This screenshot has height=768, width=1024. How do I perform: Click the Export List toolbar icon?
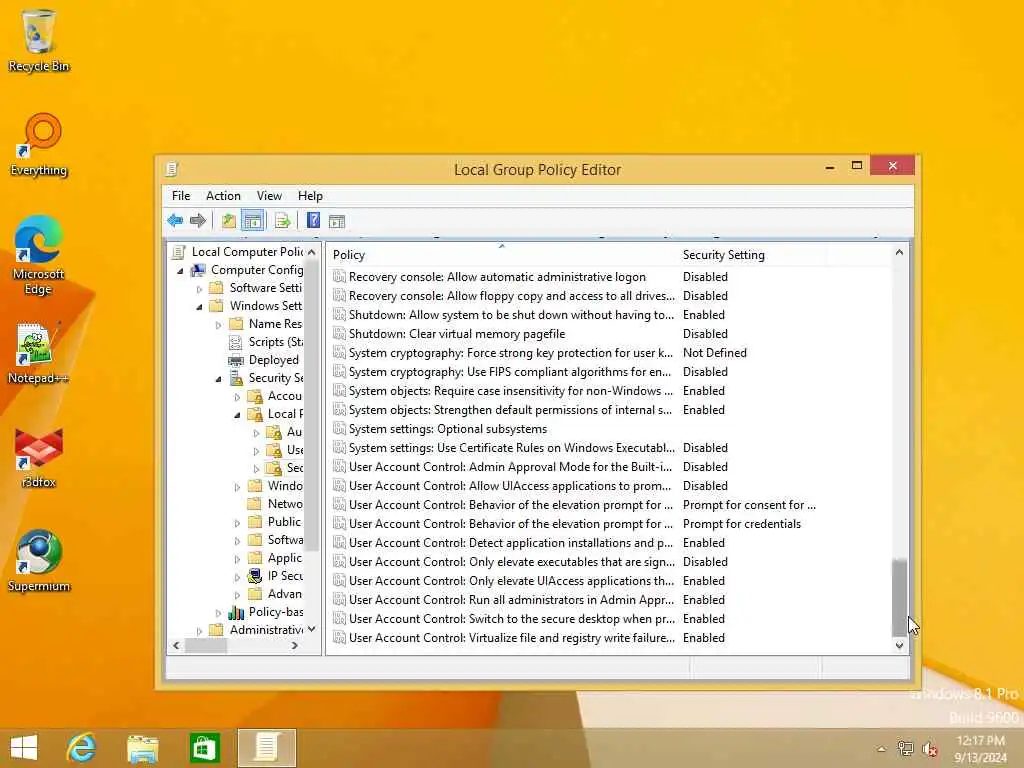pyautogui.click(x=282, y=221)
